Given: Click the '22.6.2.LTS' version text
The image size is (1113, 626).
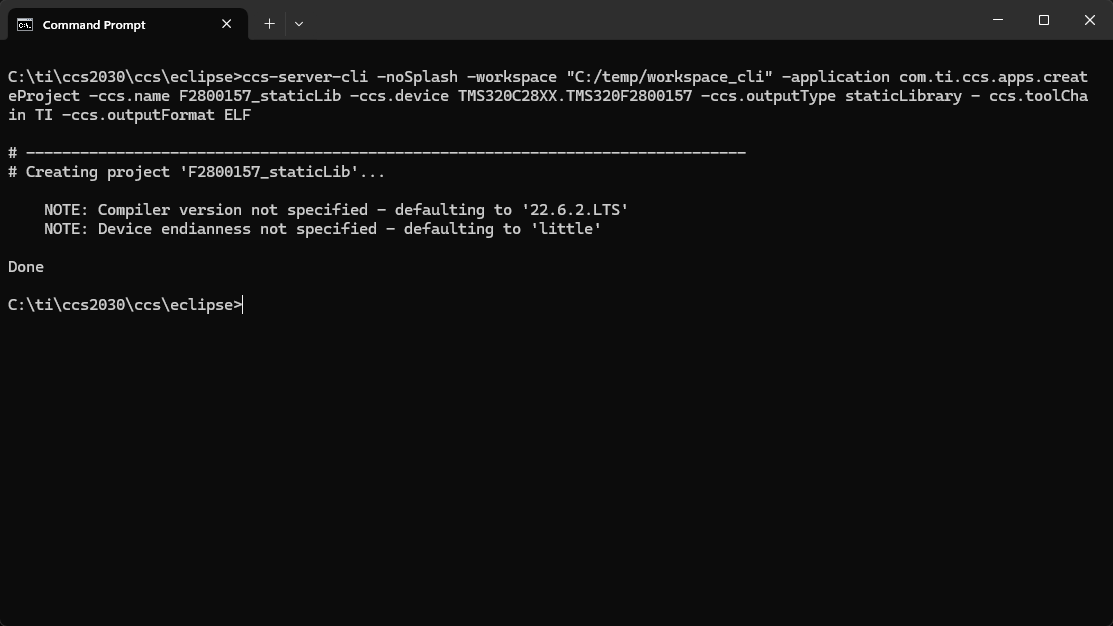Looking at the screenshot, I should coord(575,210).
